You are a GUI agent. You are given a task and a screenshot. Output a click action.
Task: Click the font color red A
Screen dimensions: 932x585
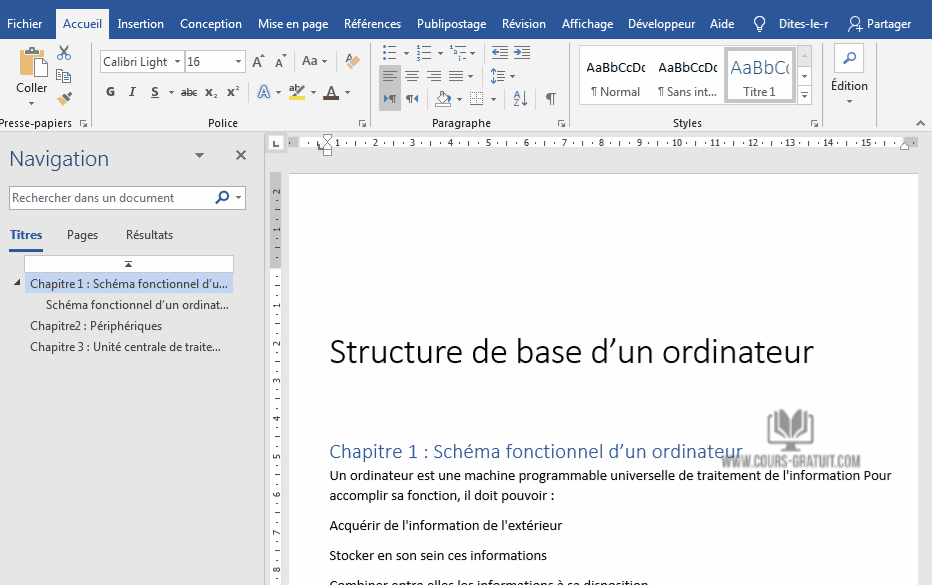point(331,93)
